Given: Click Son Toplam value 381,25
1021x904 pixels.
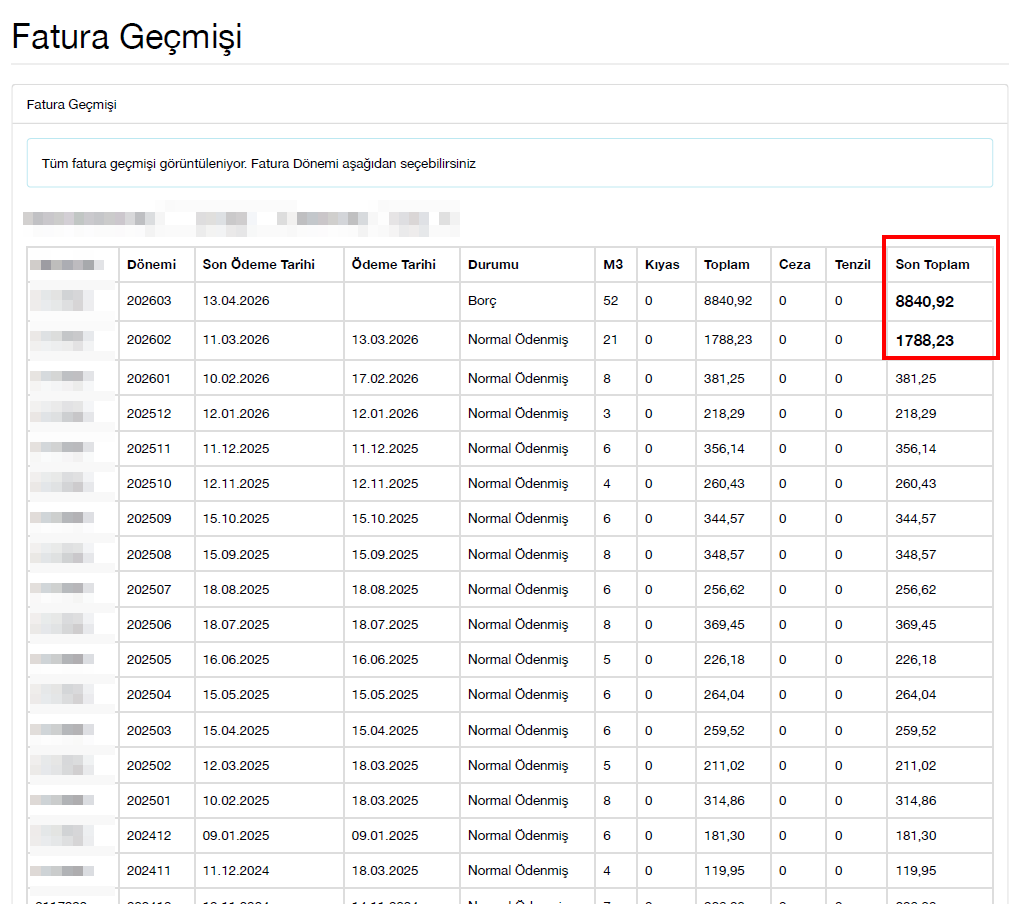Looking at the screenshot, I should (916, 379).
